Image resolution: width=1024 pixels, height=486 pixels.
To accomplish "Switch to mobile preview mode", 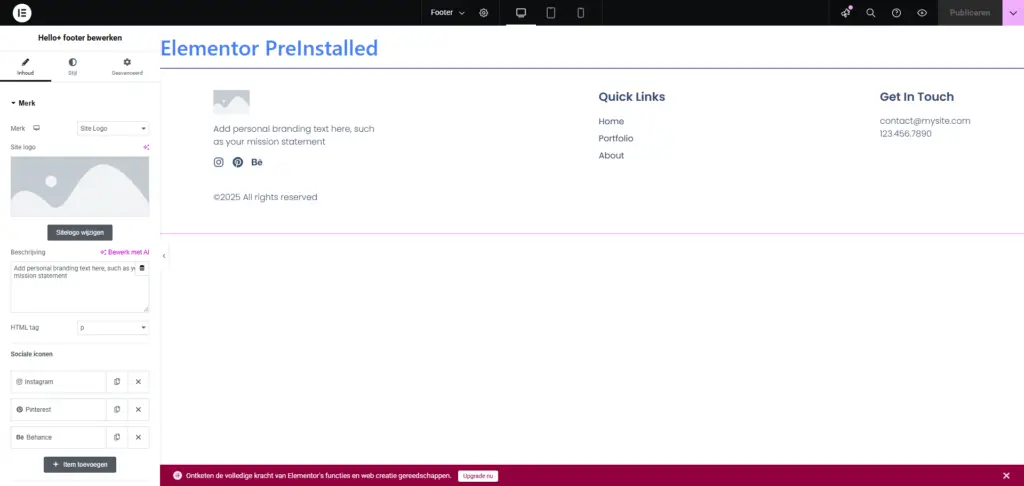I will tap(580, 12).
